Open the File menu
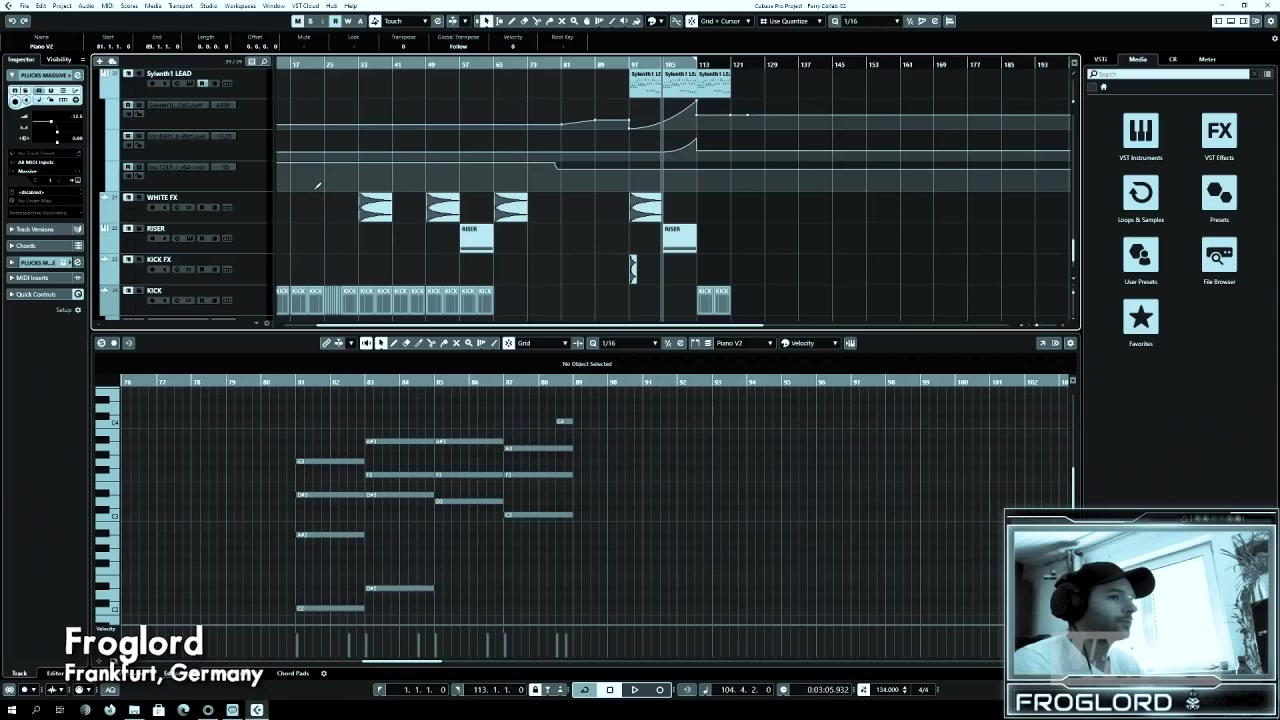The image size is (1280, 720). tap(24, 6)
